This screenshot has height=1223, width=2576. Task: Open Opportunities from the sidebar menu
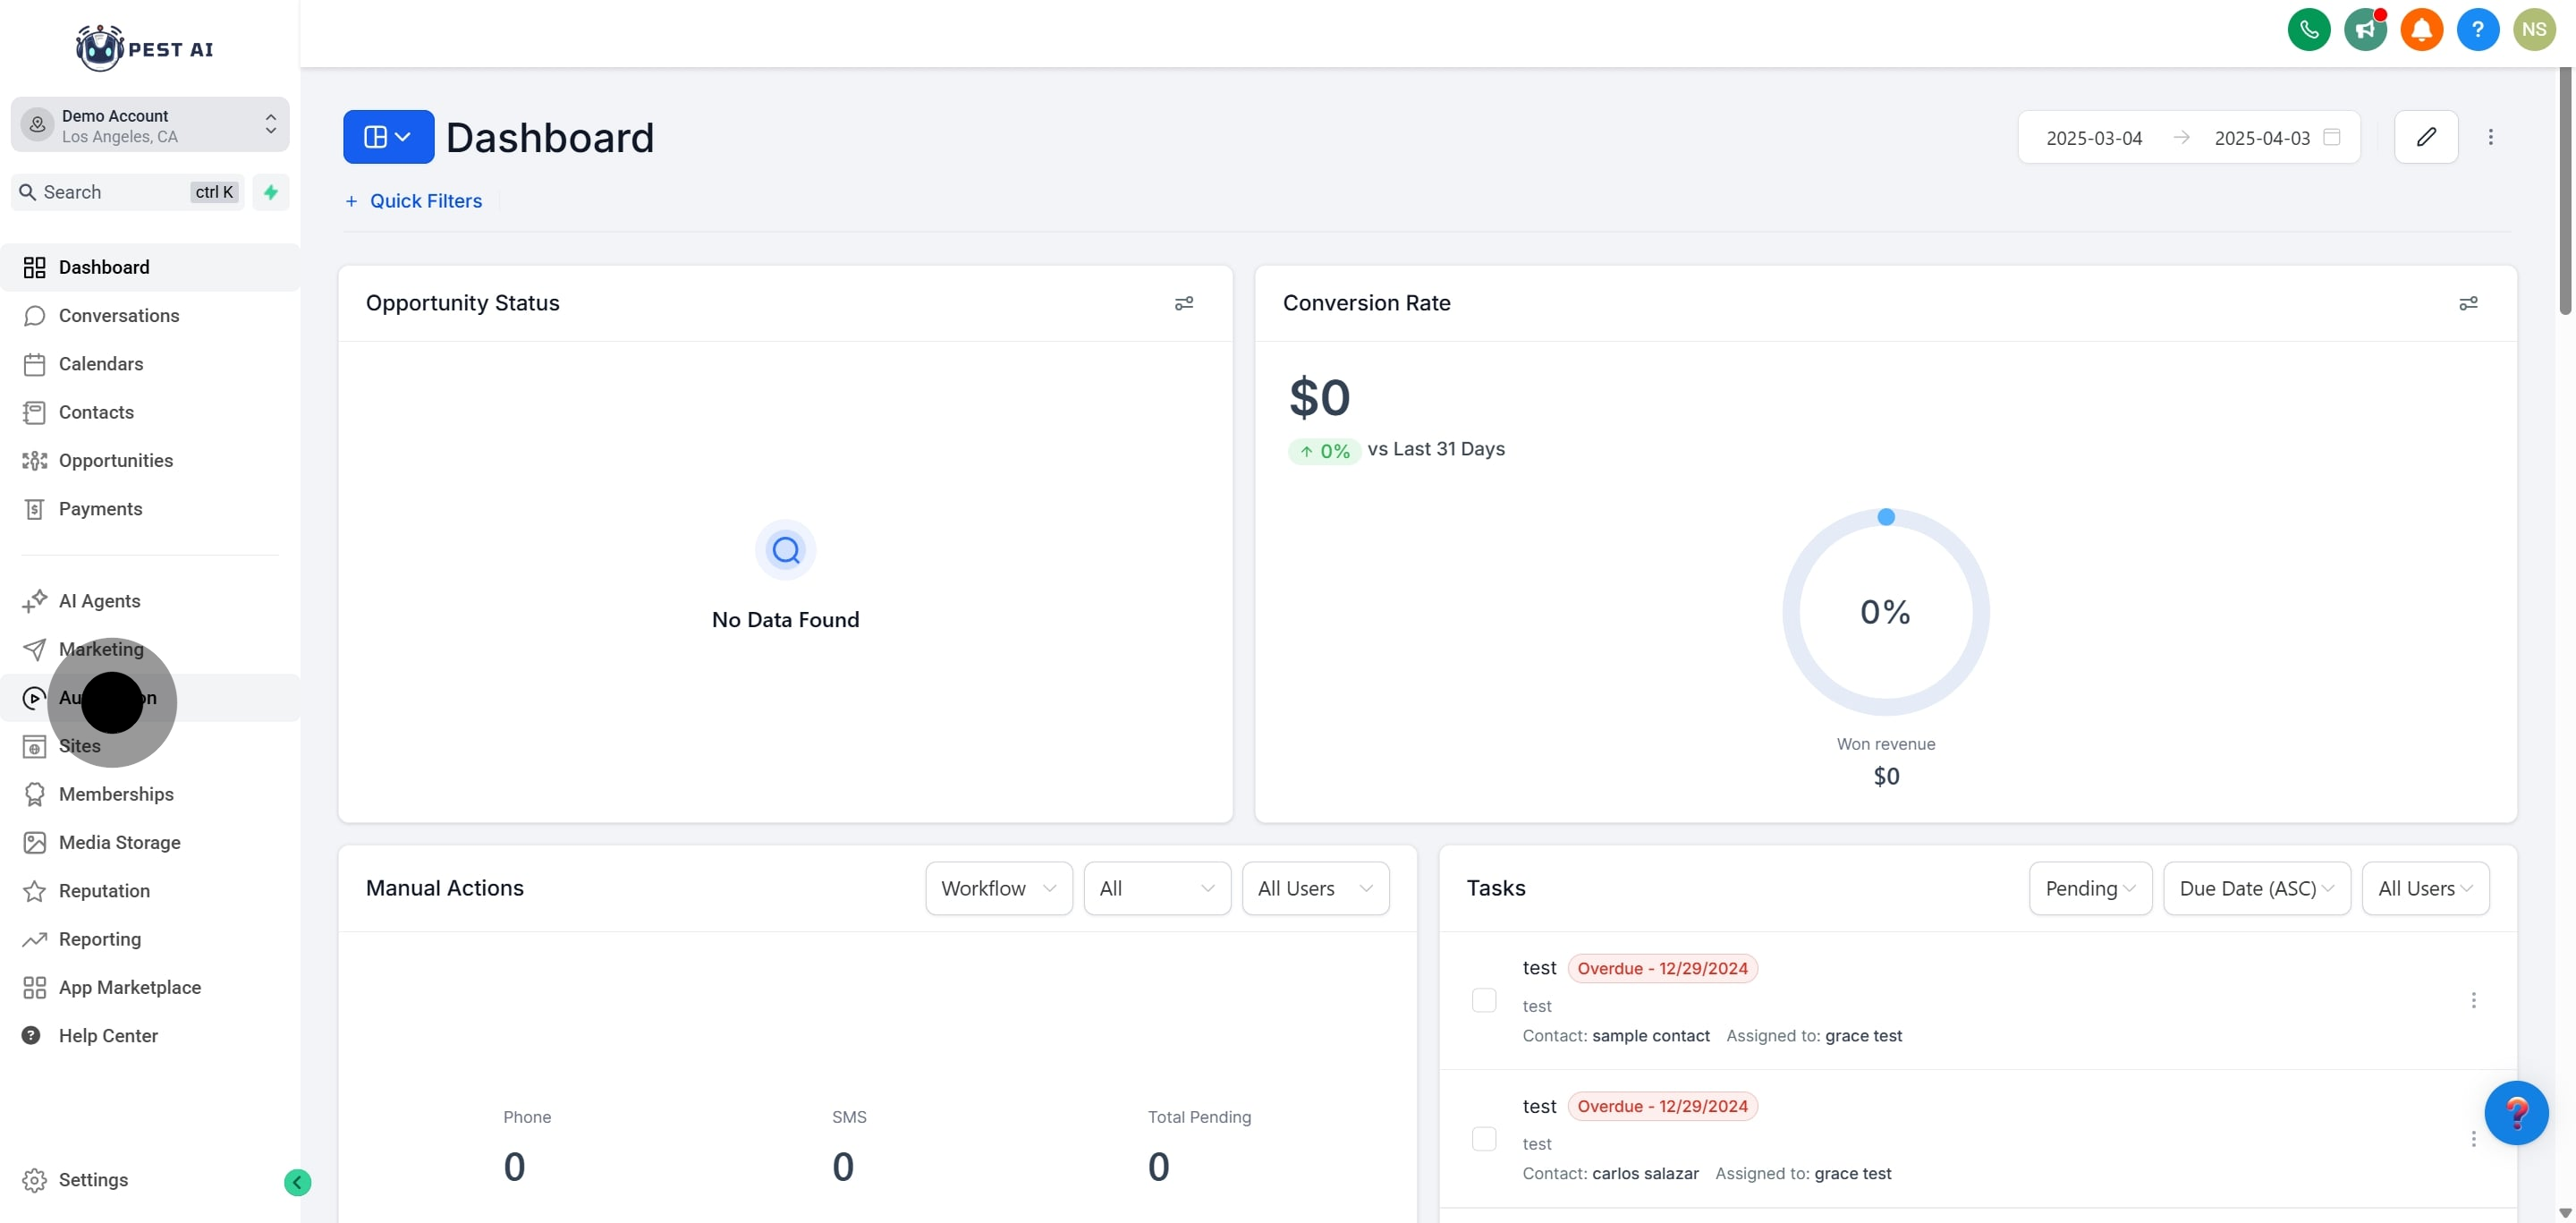click(x=115, y=461)
